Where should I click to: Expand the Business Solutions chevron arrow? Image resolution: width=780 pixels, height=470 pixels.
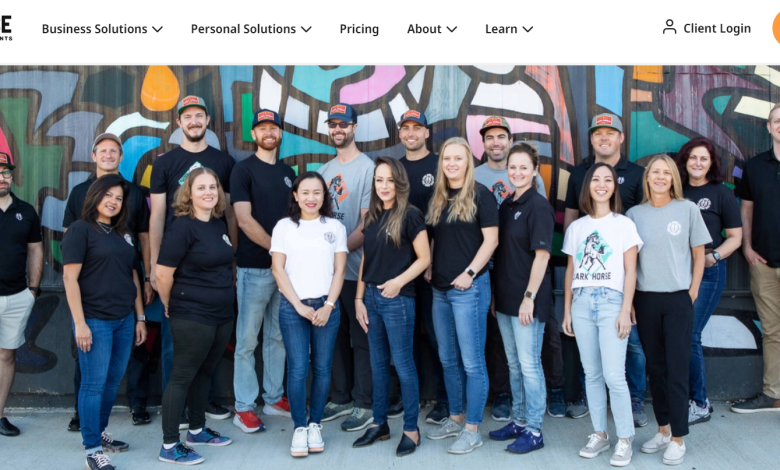pos(158,29)
